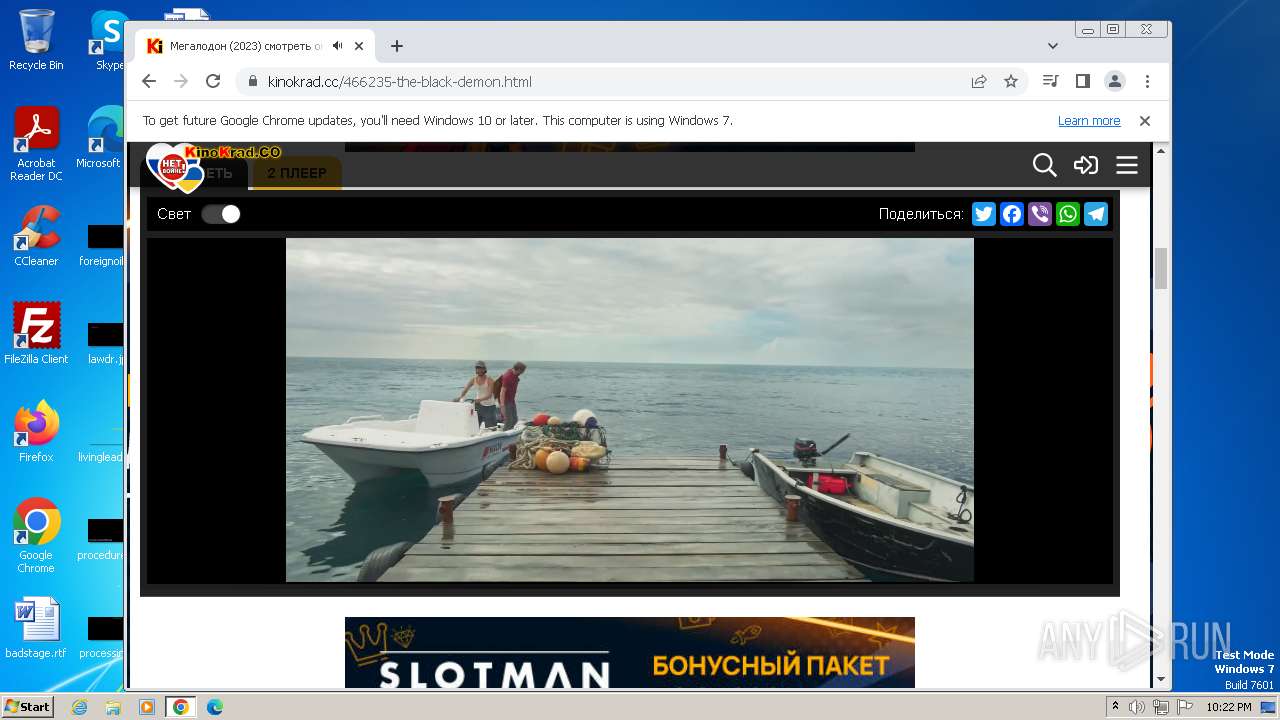Open Chrome side panel

[1082, 81]
